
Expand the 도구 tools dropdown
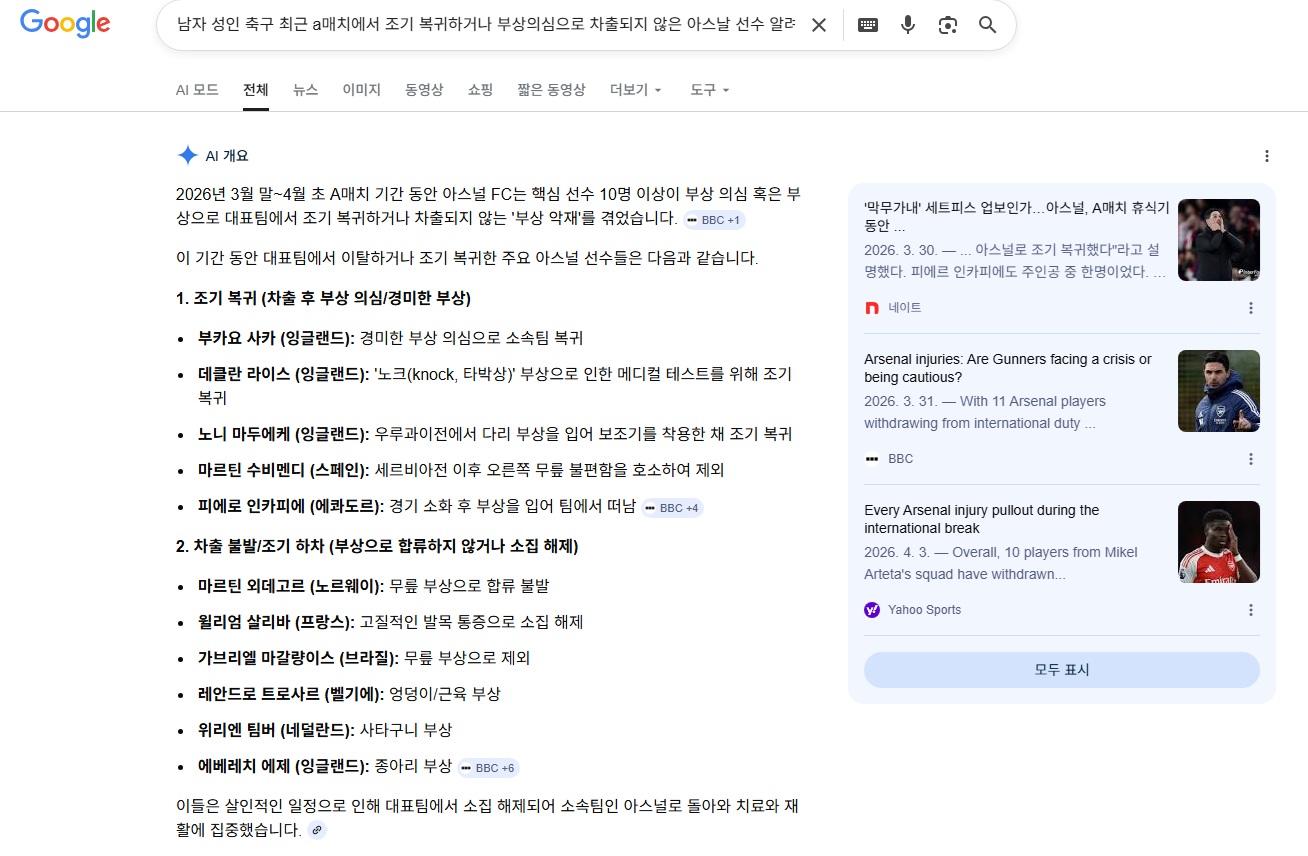710,90
